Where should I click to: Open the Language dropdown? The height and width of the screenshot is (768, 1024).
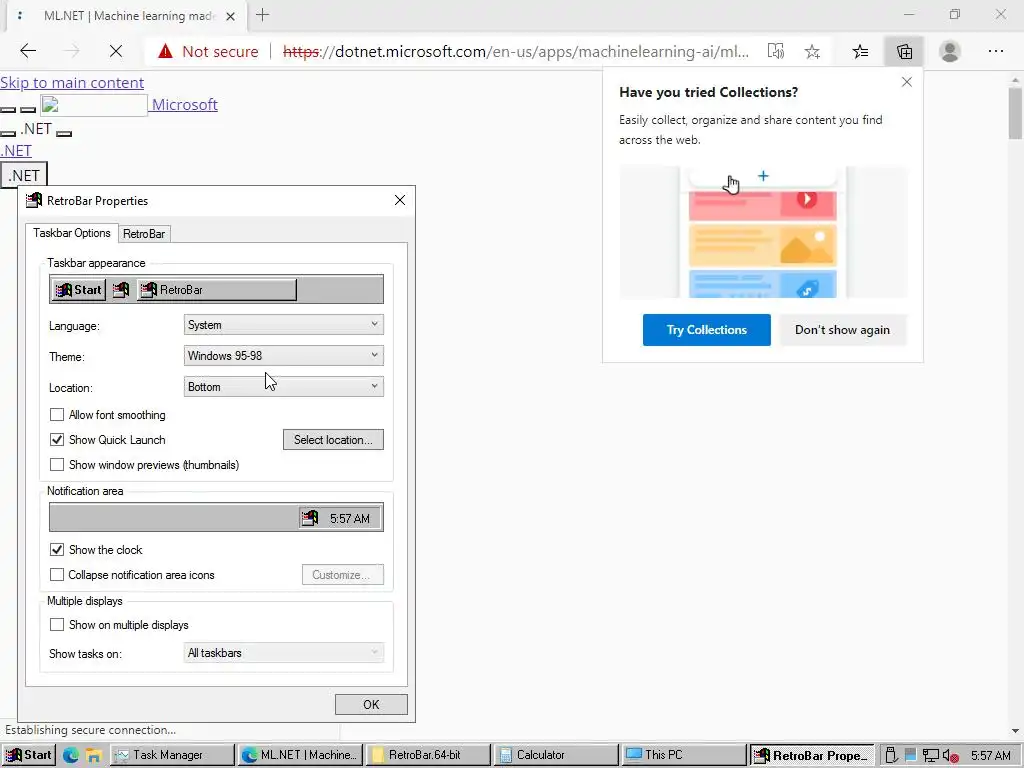(x=283, y=325)
